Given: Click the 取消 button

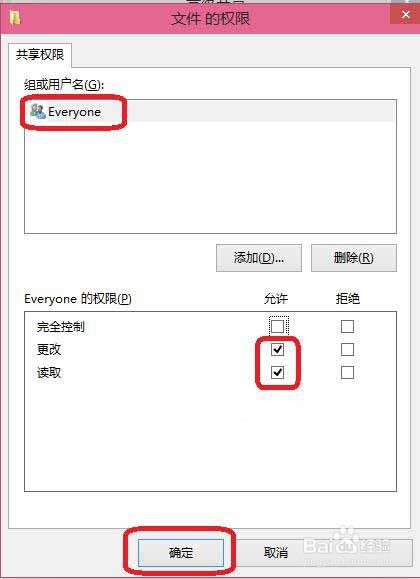Looking at the screenshot, I should click(276, 552).
